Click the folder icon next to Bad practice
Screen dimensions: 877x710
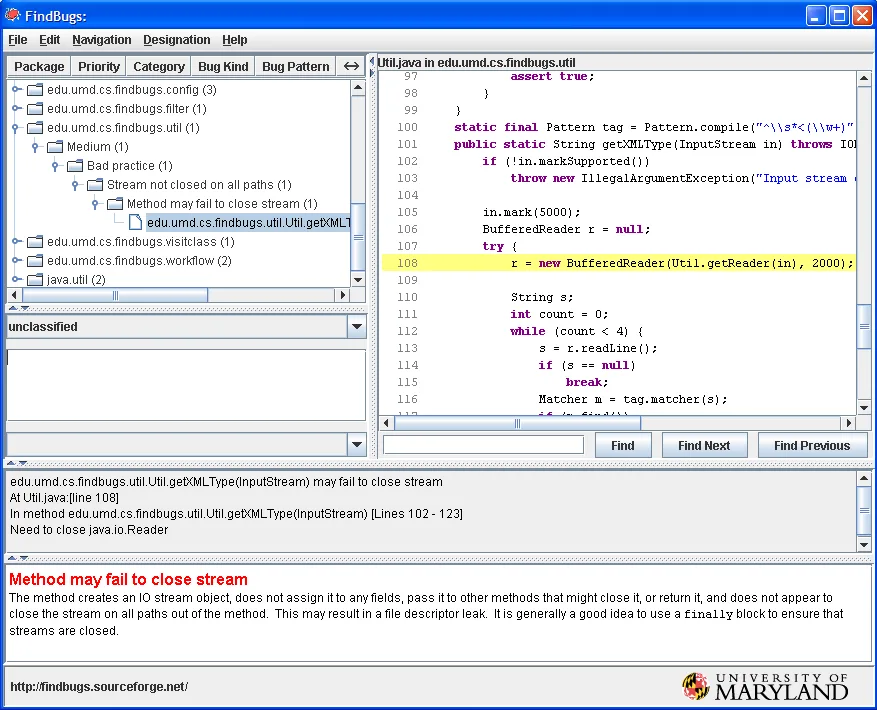click(x=75, y=166)
